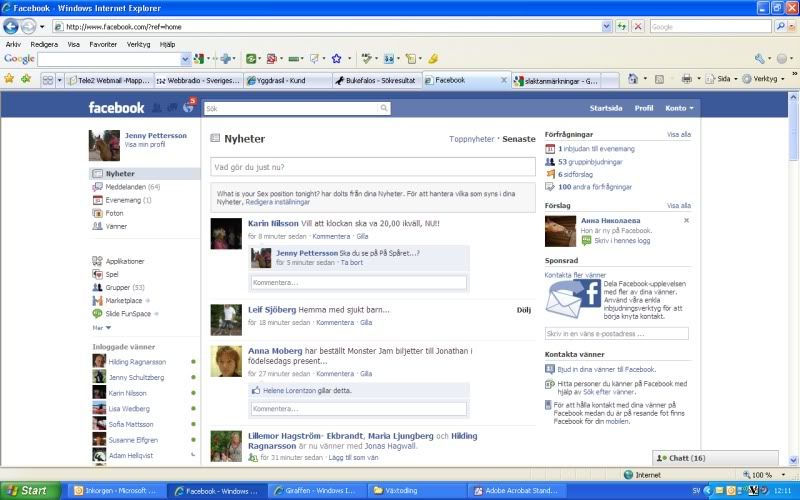Click the Facebook notifications globe icon
Image resolution: width=800 pixels, height=500 pixels.
tap(189, 107)
